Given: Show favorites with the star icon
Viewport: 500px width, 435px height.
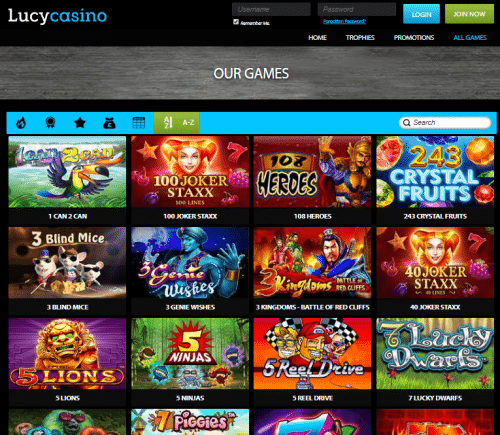Looking at the screenshot, I should pyautogui.click(x=80, y=123).
